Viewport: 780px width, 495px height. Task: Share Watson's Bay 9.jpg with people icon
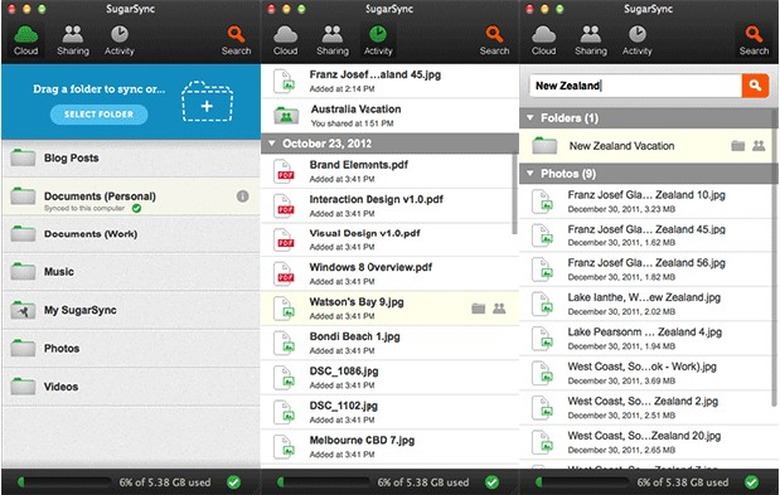pyautogui.click(x=499, y=308)
